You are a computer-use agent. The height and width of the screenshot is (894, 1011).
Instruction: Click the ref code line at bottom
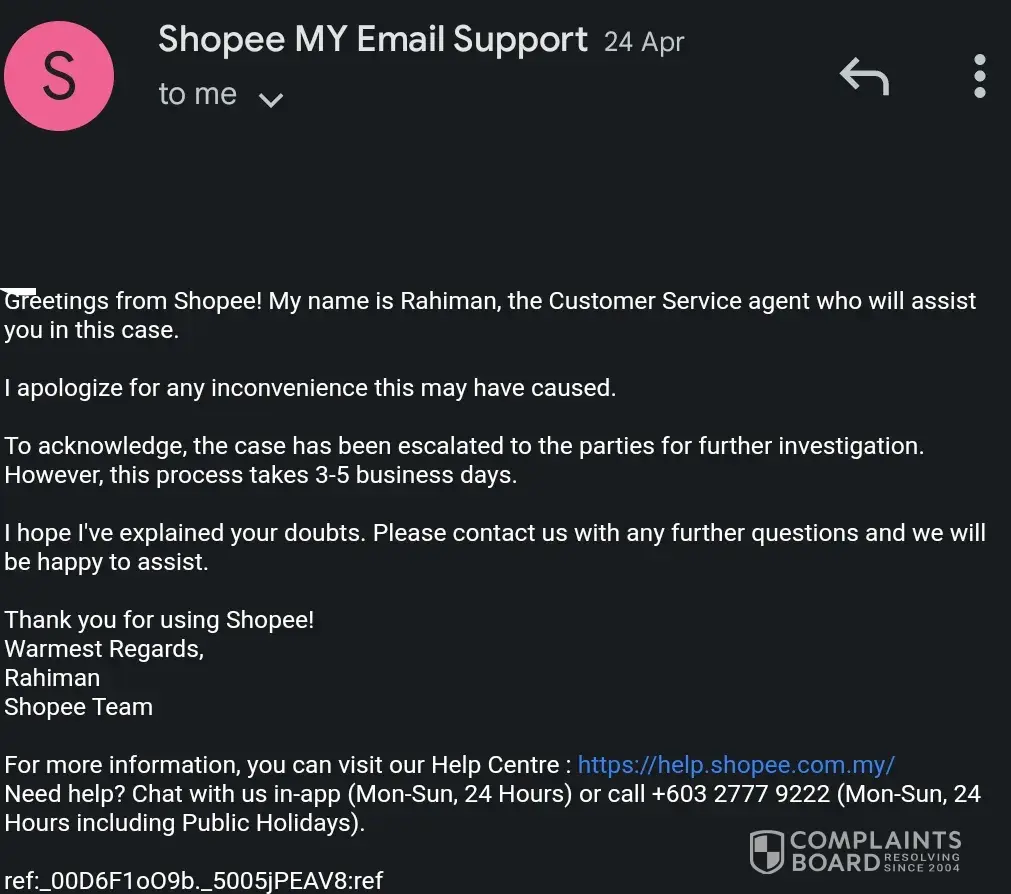[x=194, y=881]
